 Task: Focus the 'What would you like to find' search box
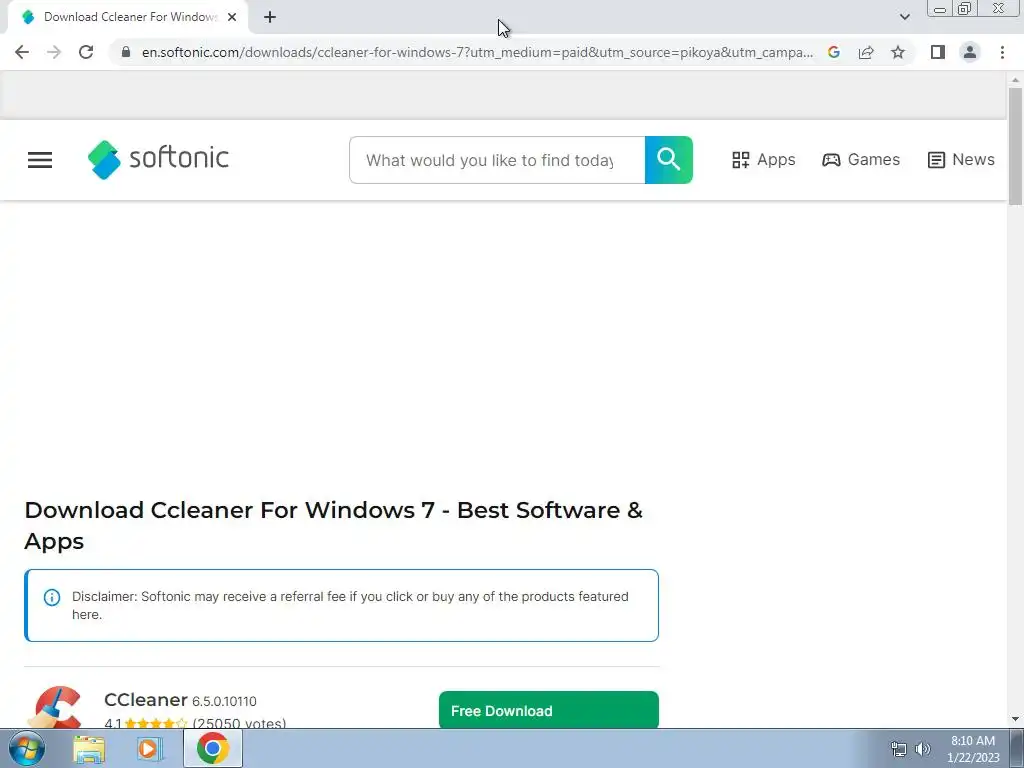point(497,160)
